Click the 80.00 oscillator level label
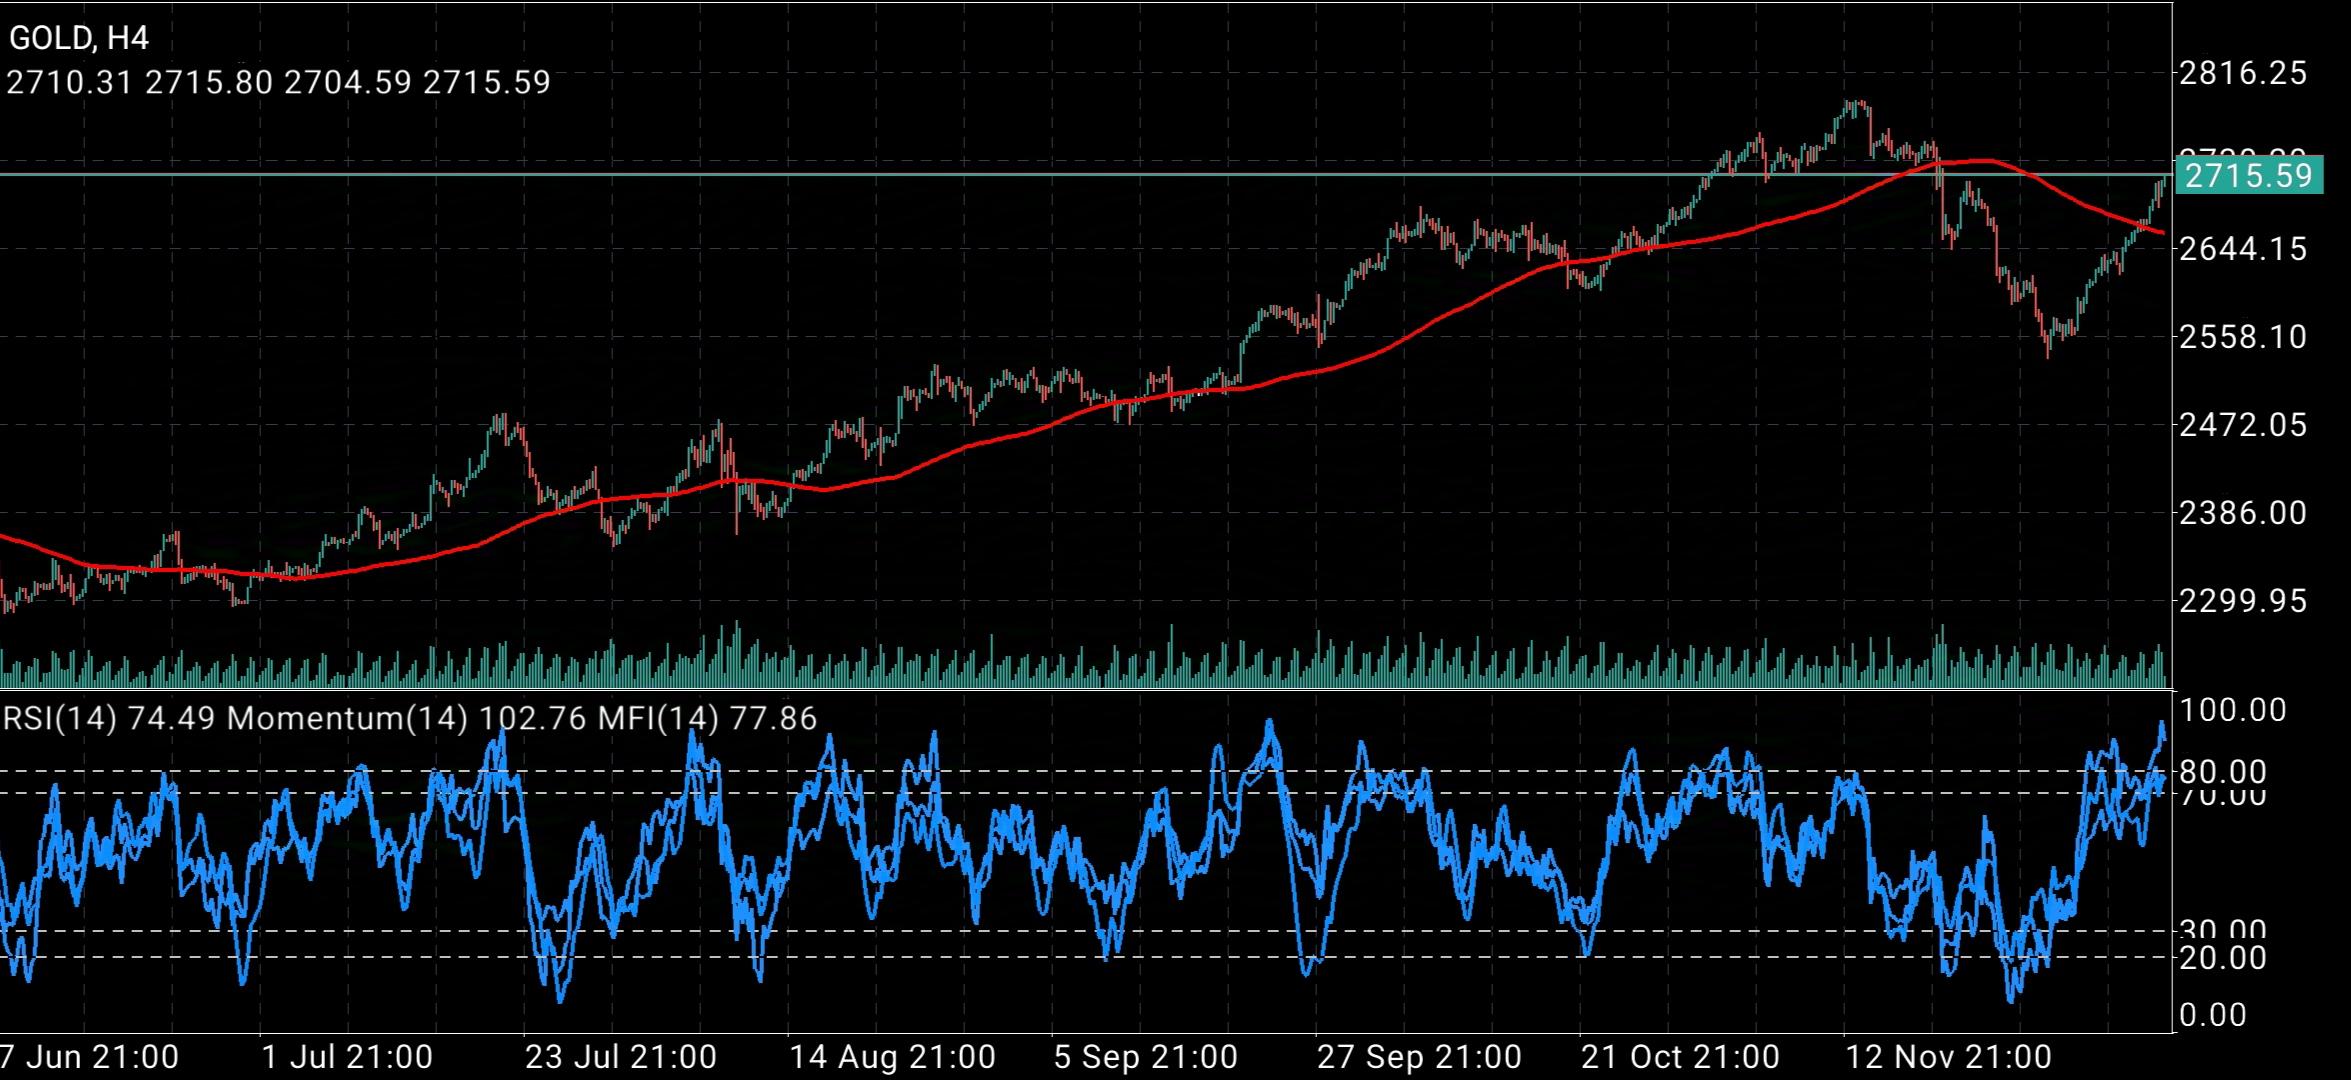2351x1080 pixels. click(2222, 771)
